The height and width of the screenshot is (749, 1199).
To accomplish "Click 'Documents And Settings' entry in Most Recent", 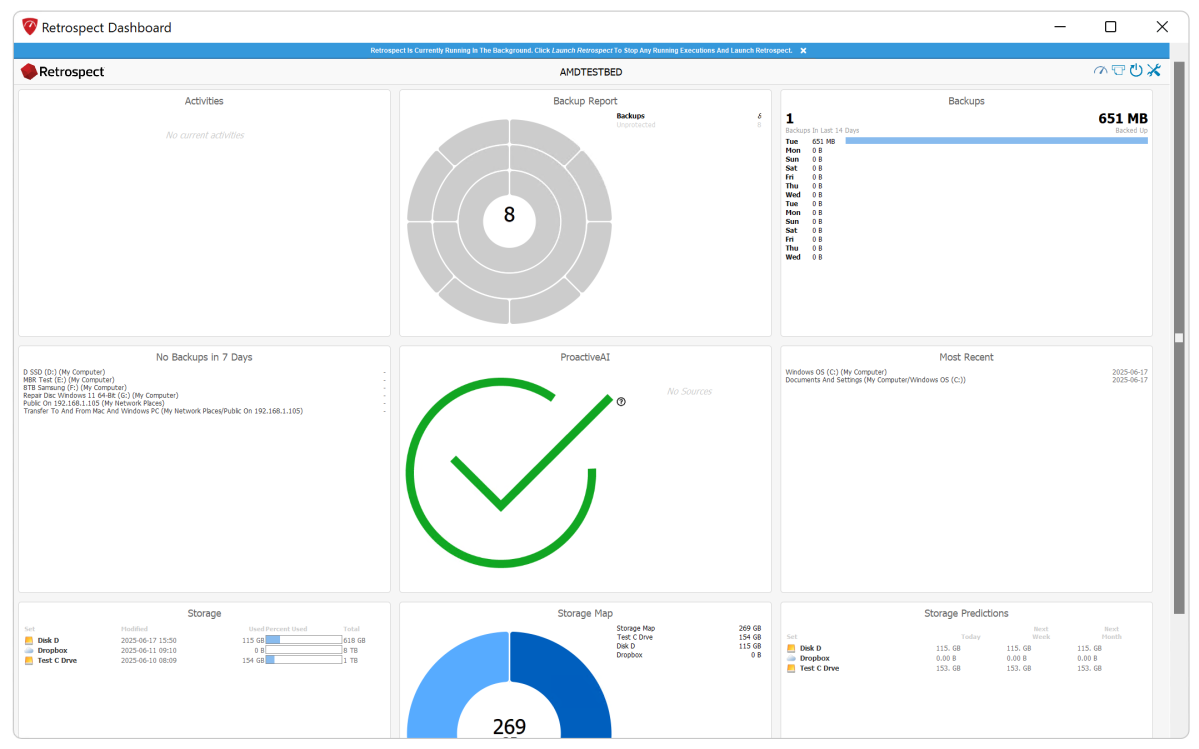I will pos(876,380).
